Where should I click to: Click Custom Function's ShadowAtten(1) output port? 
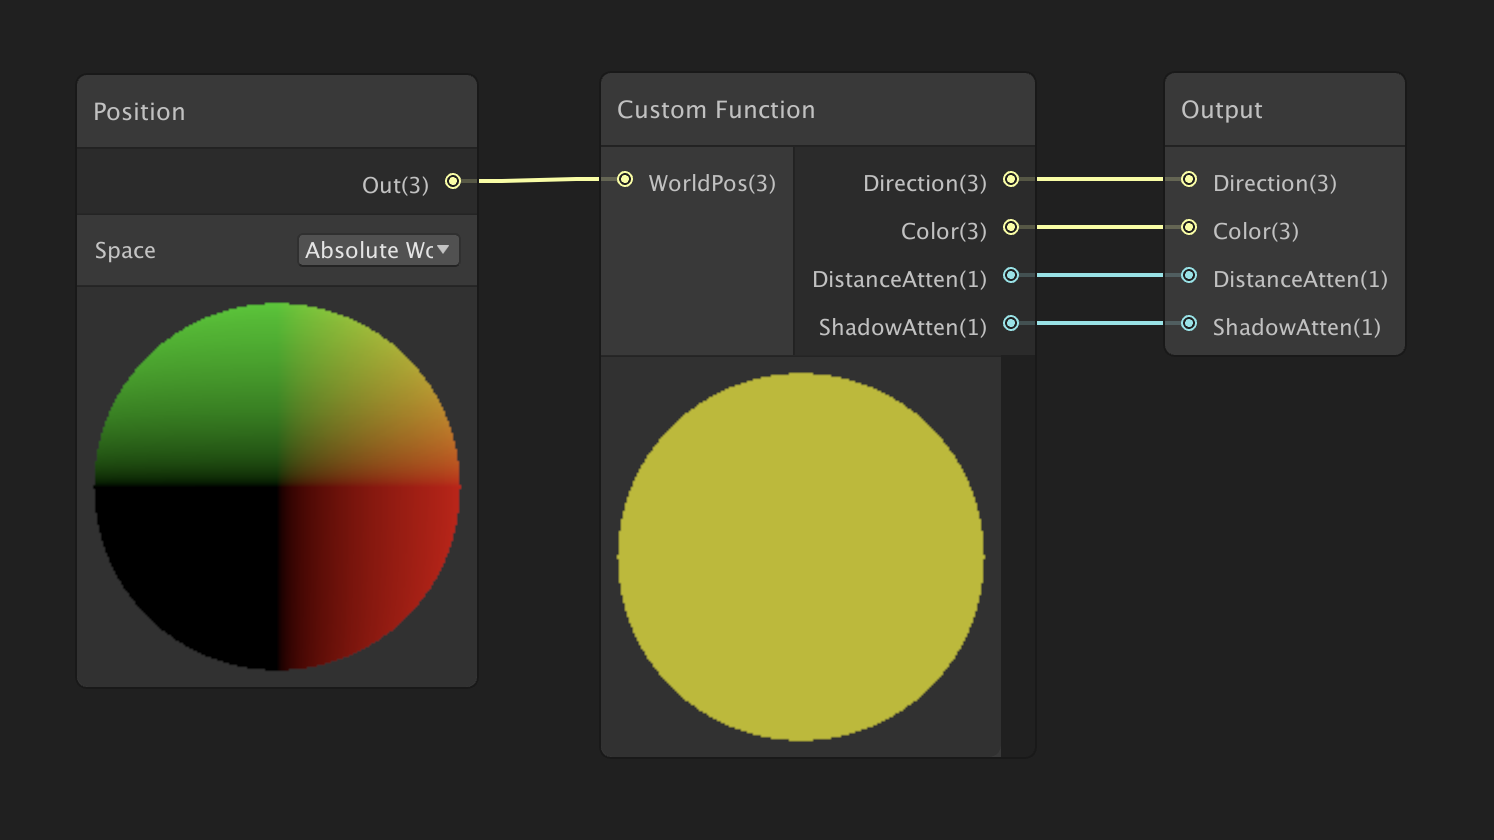coord(1011,323)
